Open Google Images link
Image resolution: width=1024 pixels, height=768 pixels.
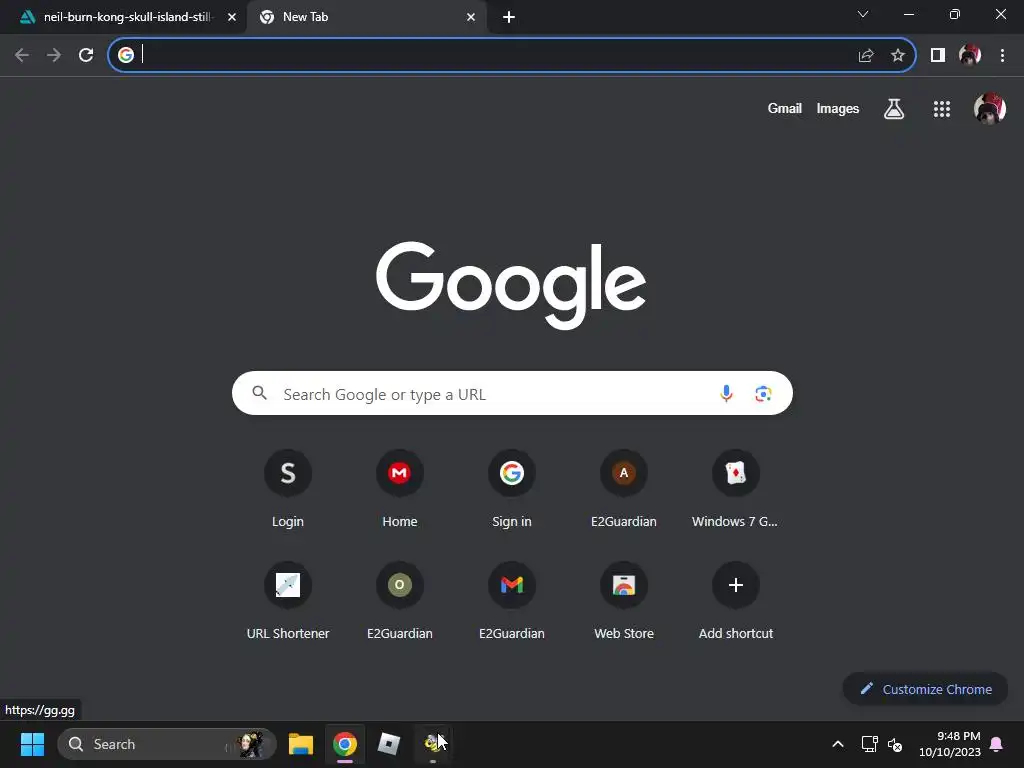pyautogui.click(x=837, y=108)
